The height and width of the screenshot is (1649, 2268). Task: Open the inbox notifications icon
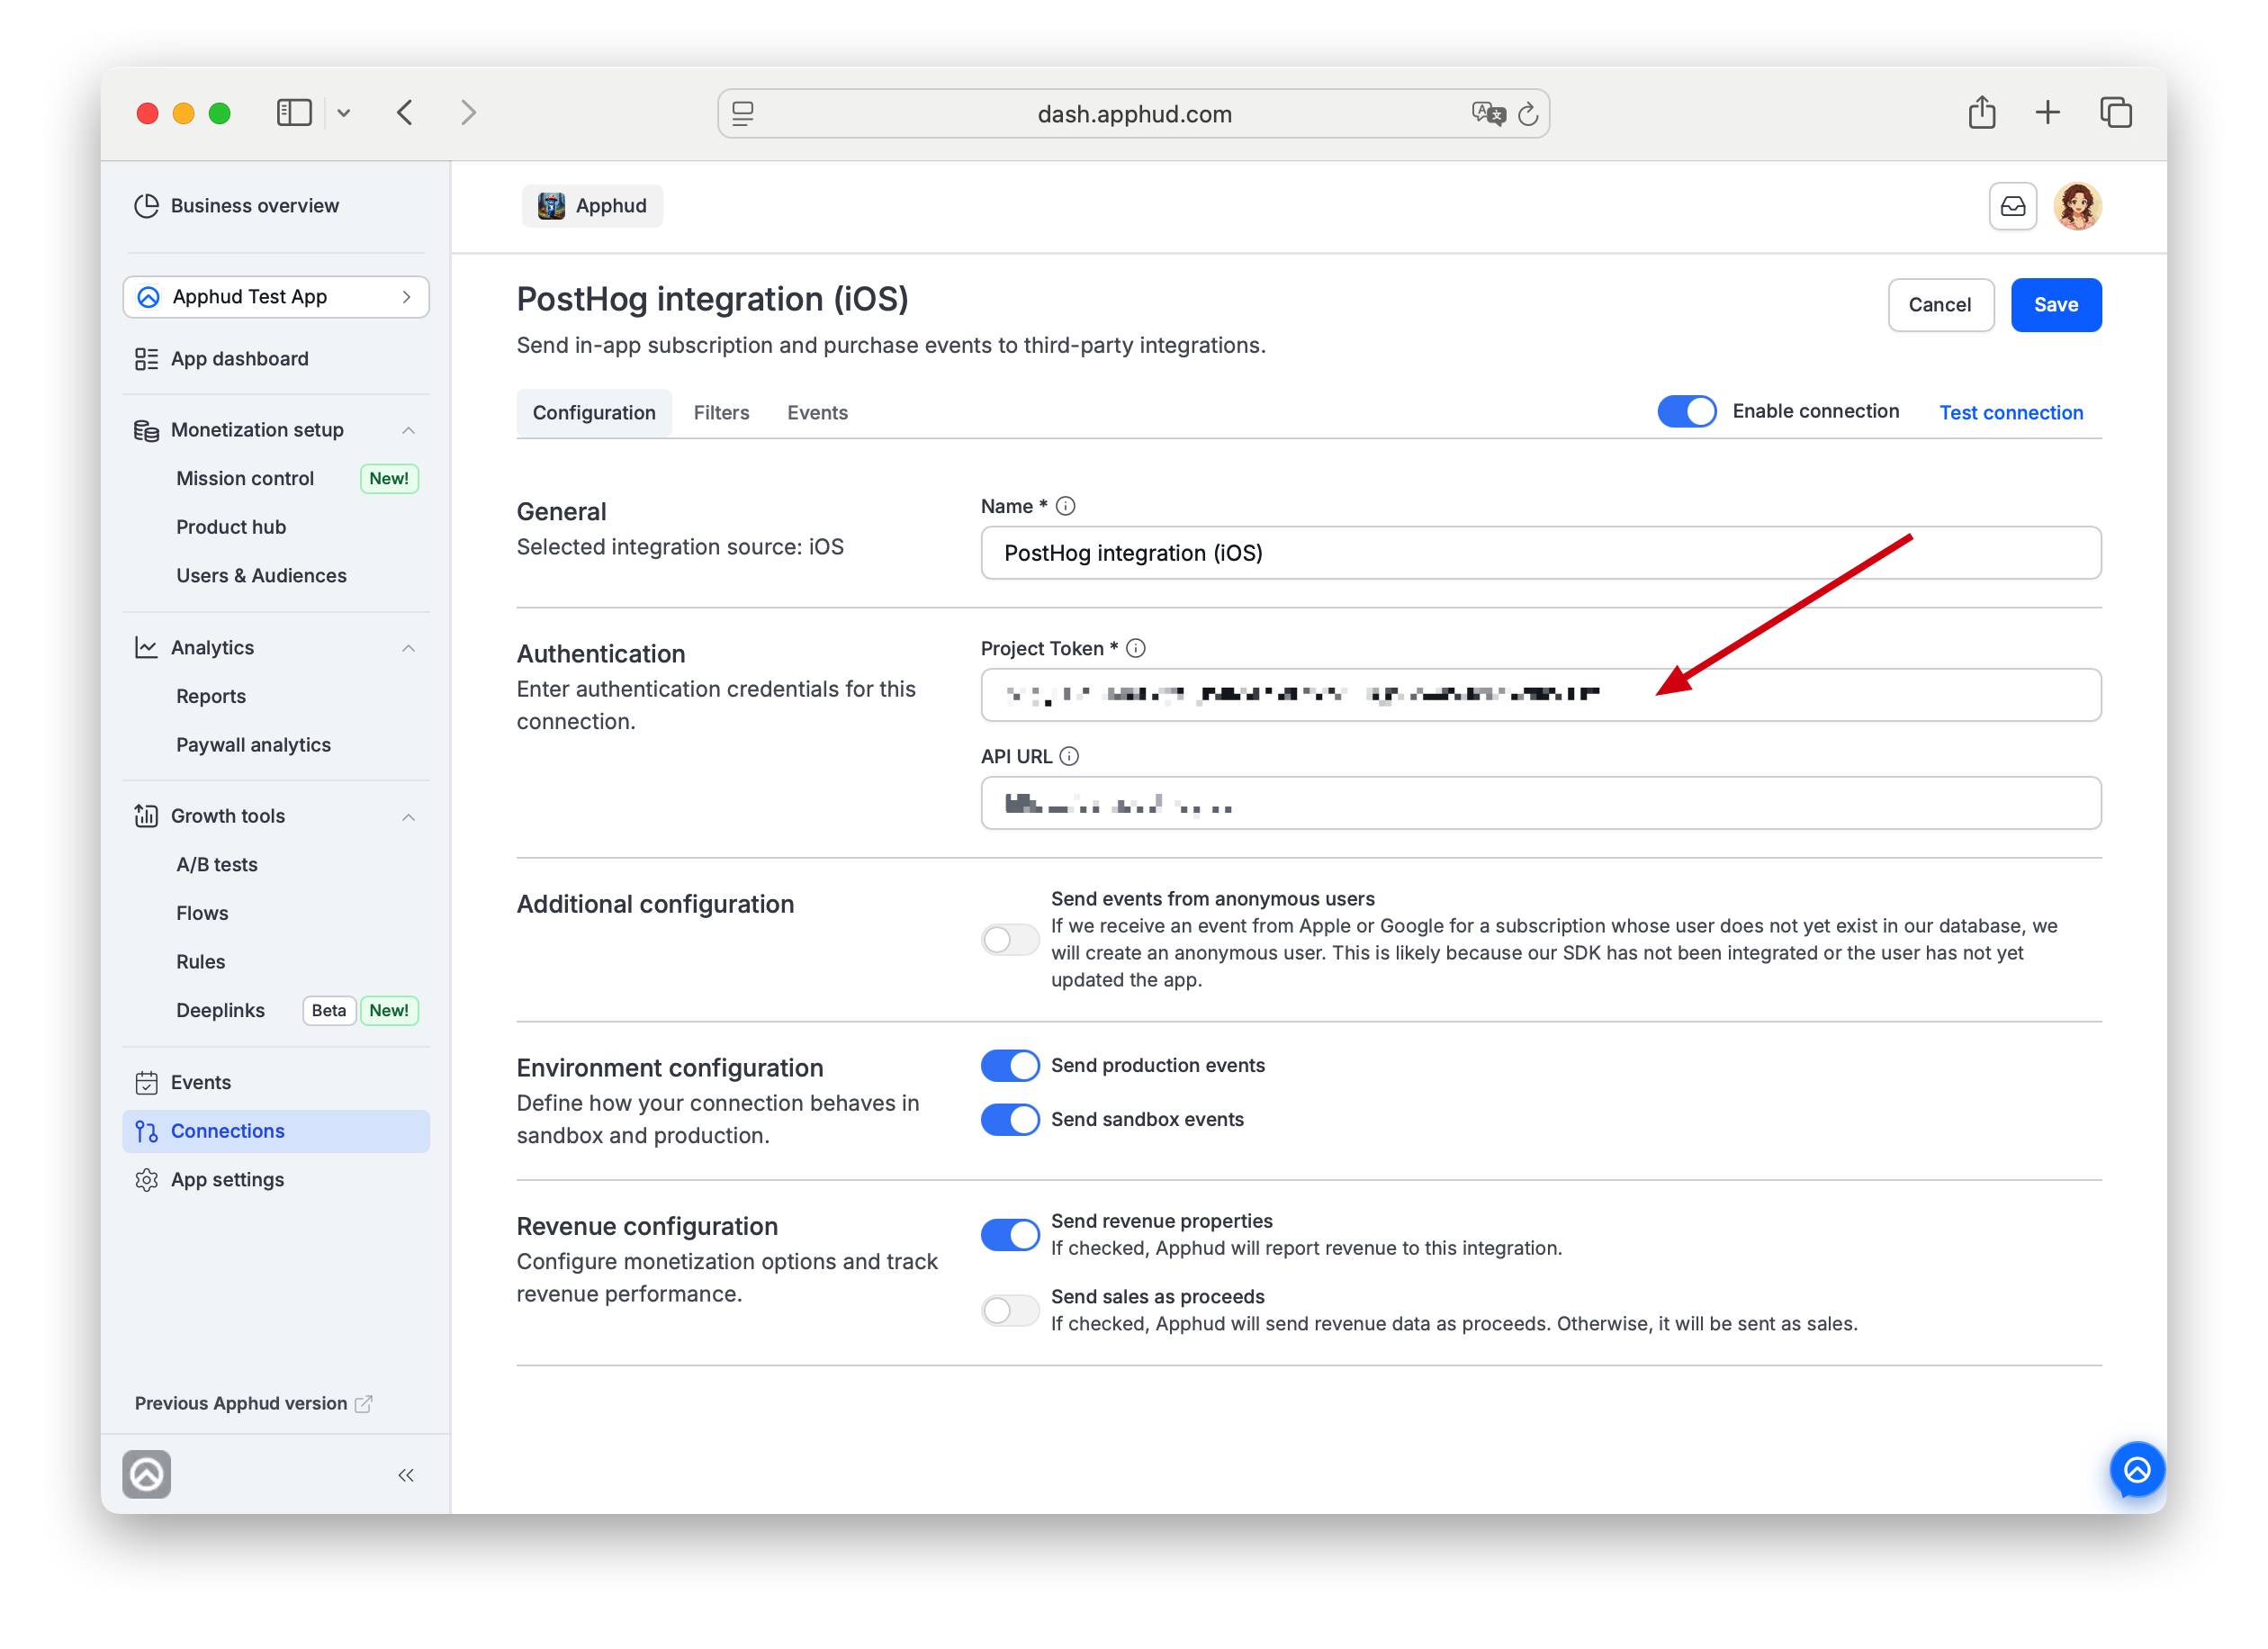coord(2012,206)
